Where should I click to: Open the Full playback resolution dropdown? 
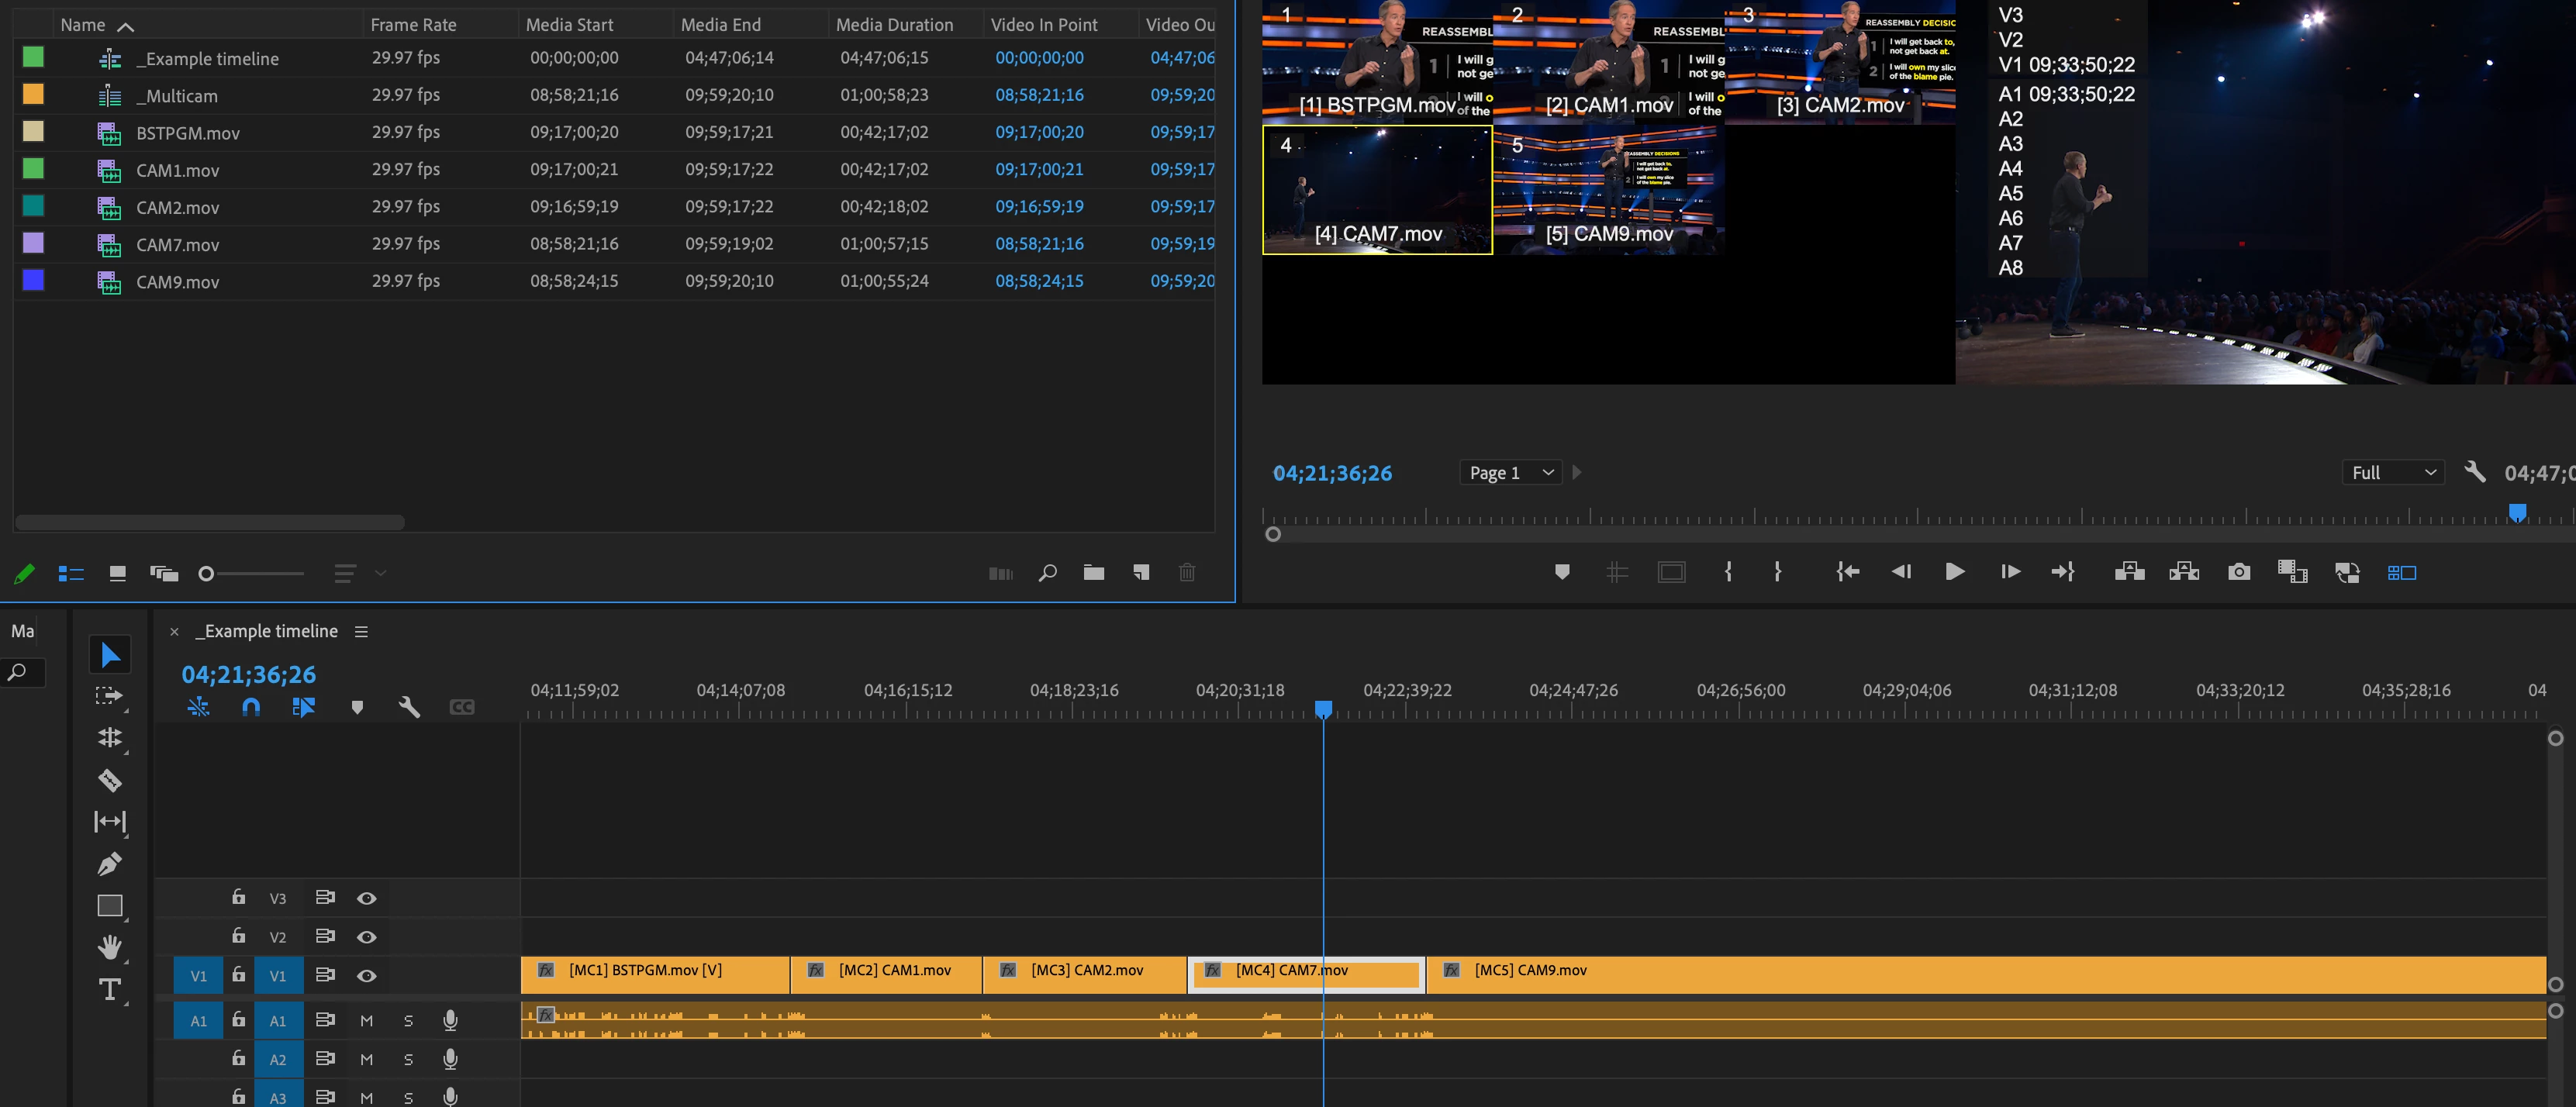tap(2392, 473)
